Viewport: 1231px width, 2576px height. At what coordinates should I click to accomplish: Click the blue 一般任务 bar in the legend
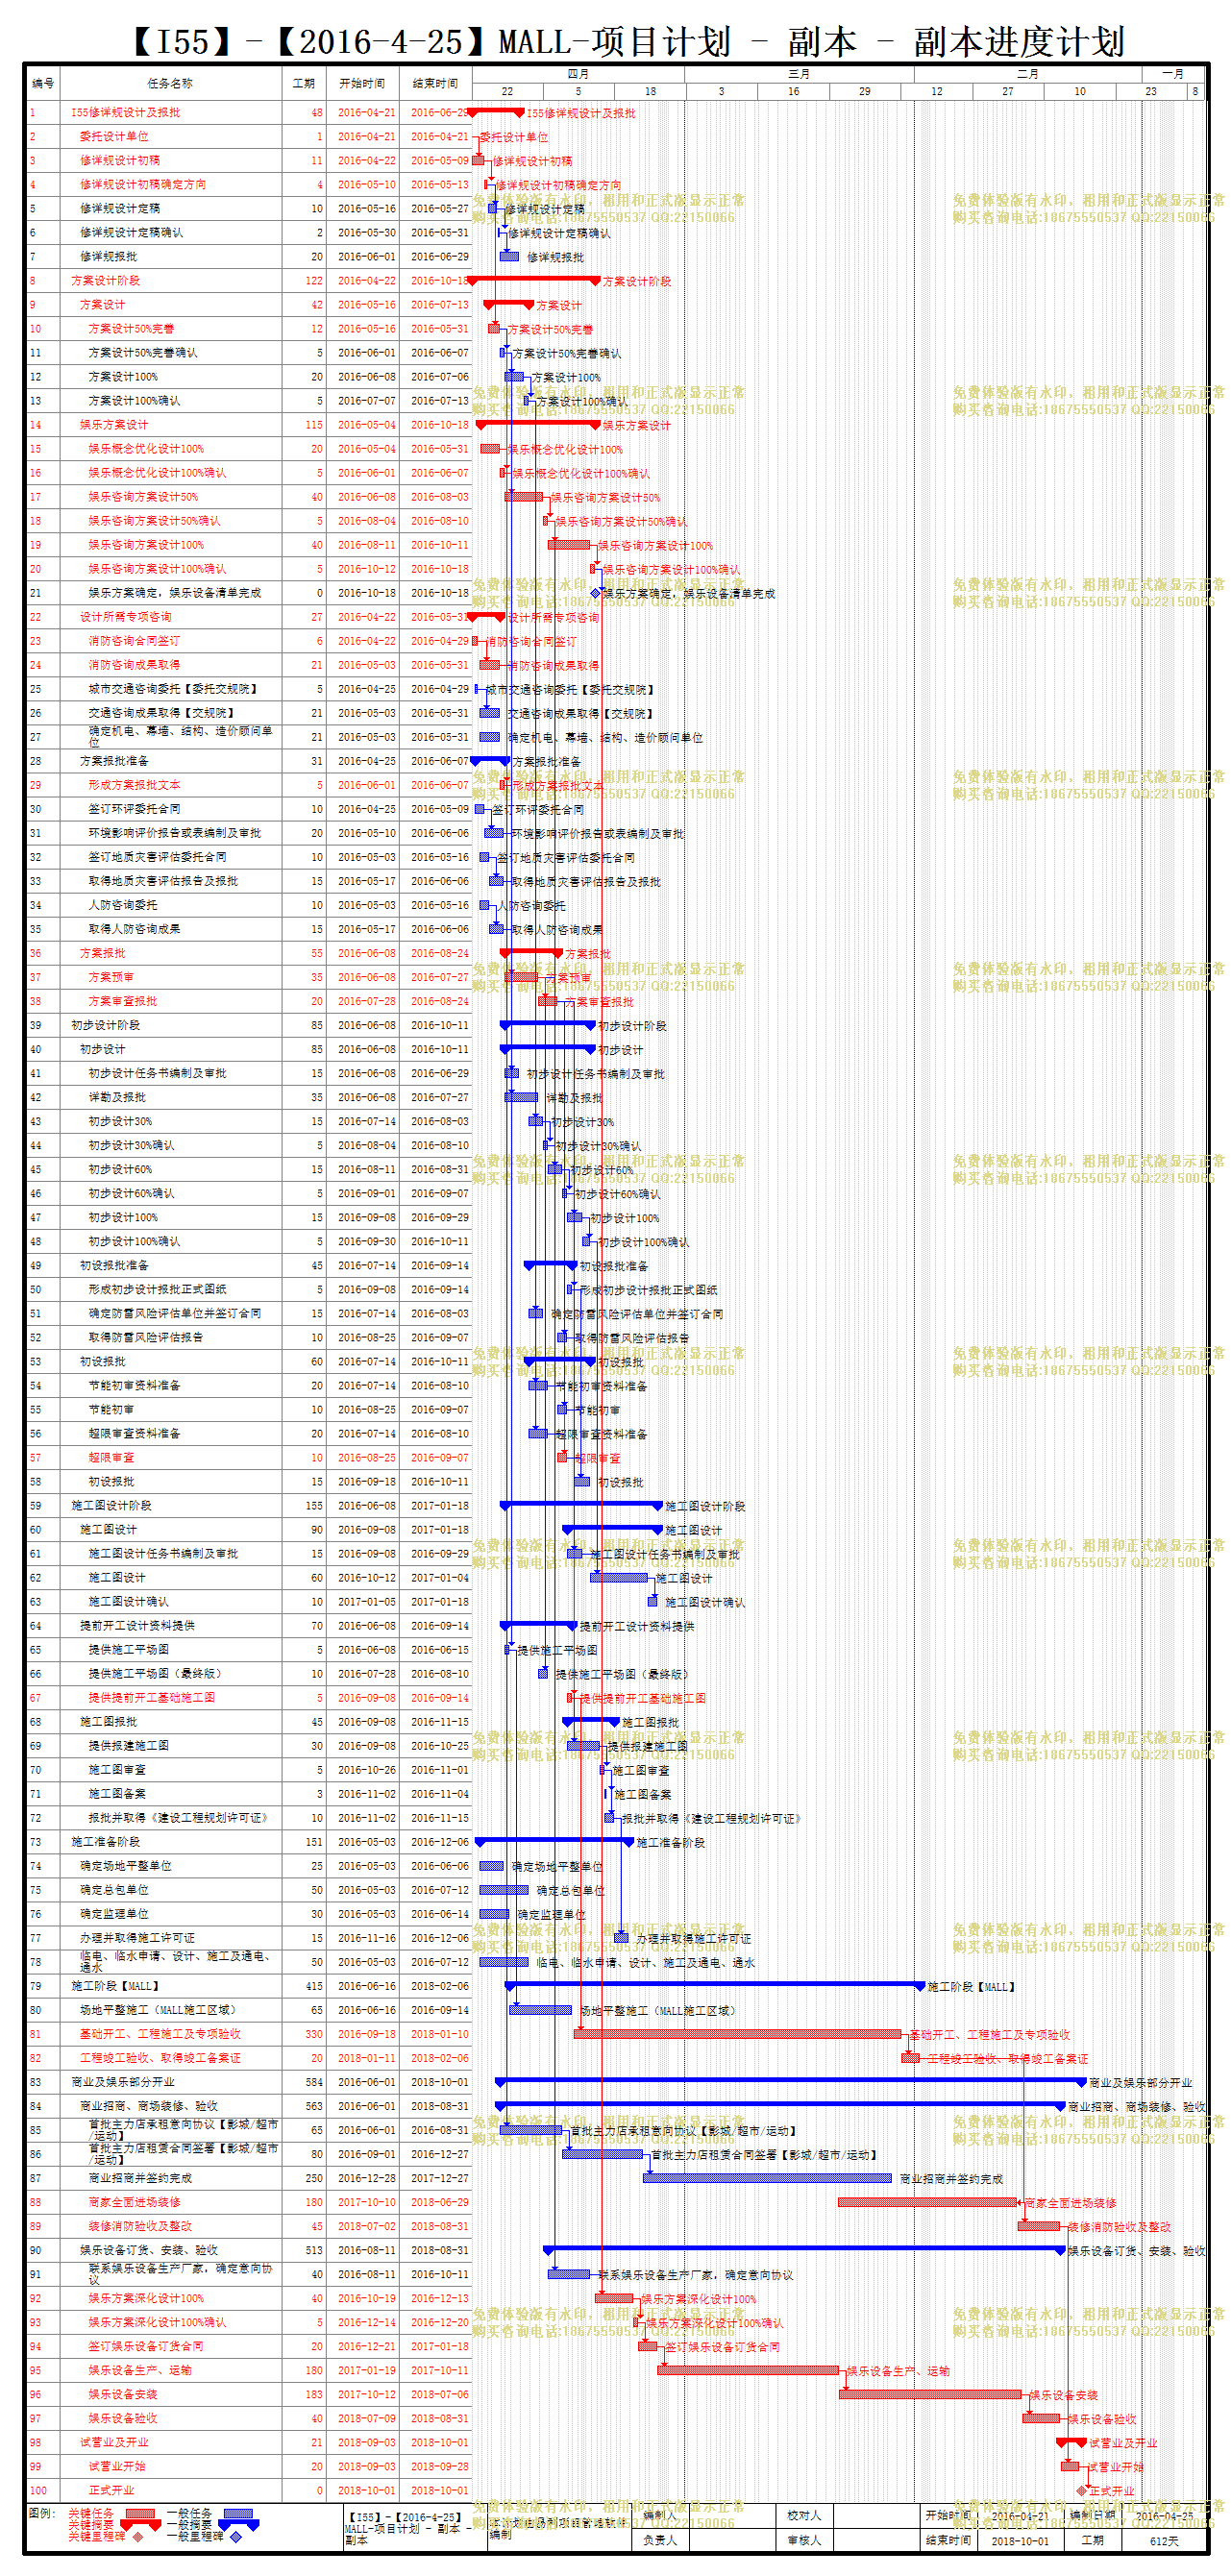tap(238, 2513)
